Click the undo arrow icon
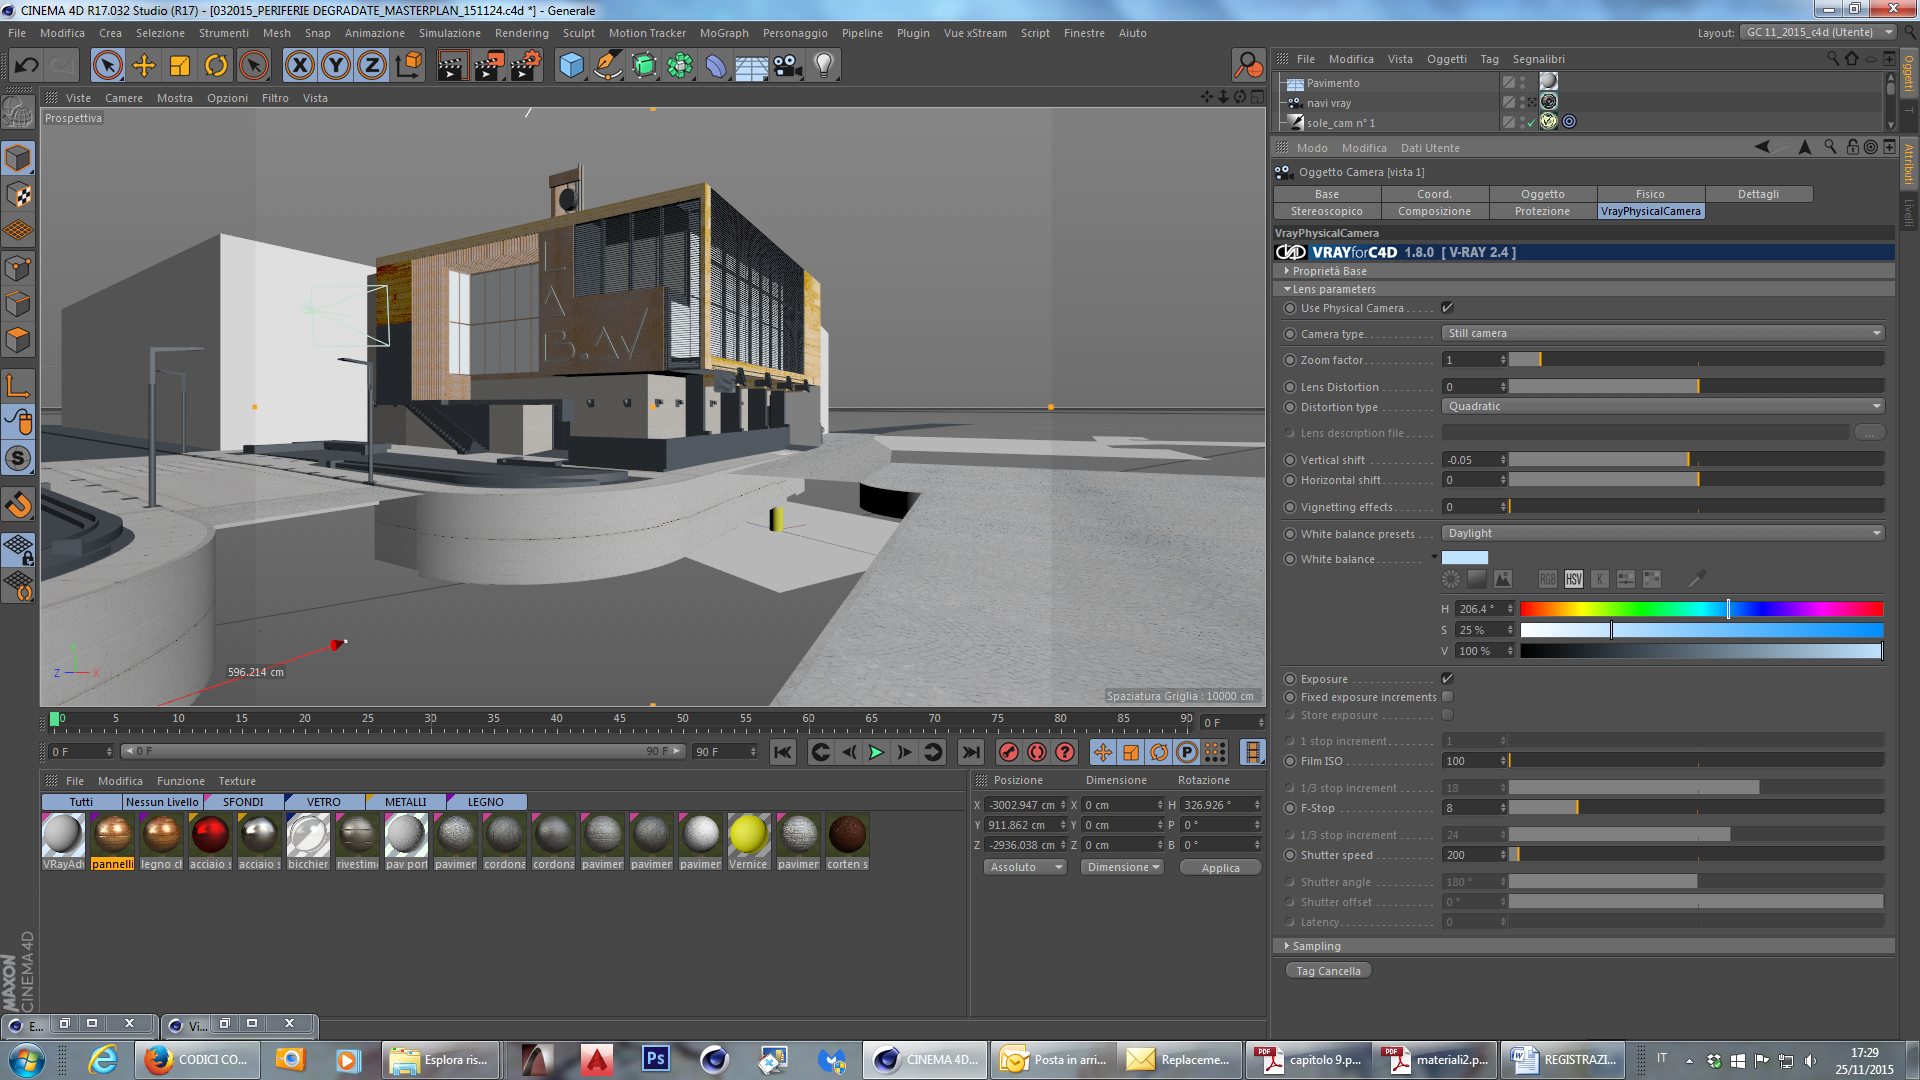The height and width of the screenshot is (1080, 1920). pos(26,66)
